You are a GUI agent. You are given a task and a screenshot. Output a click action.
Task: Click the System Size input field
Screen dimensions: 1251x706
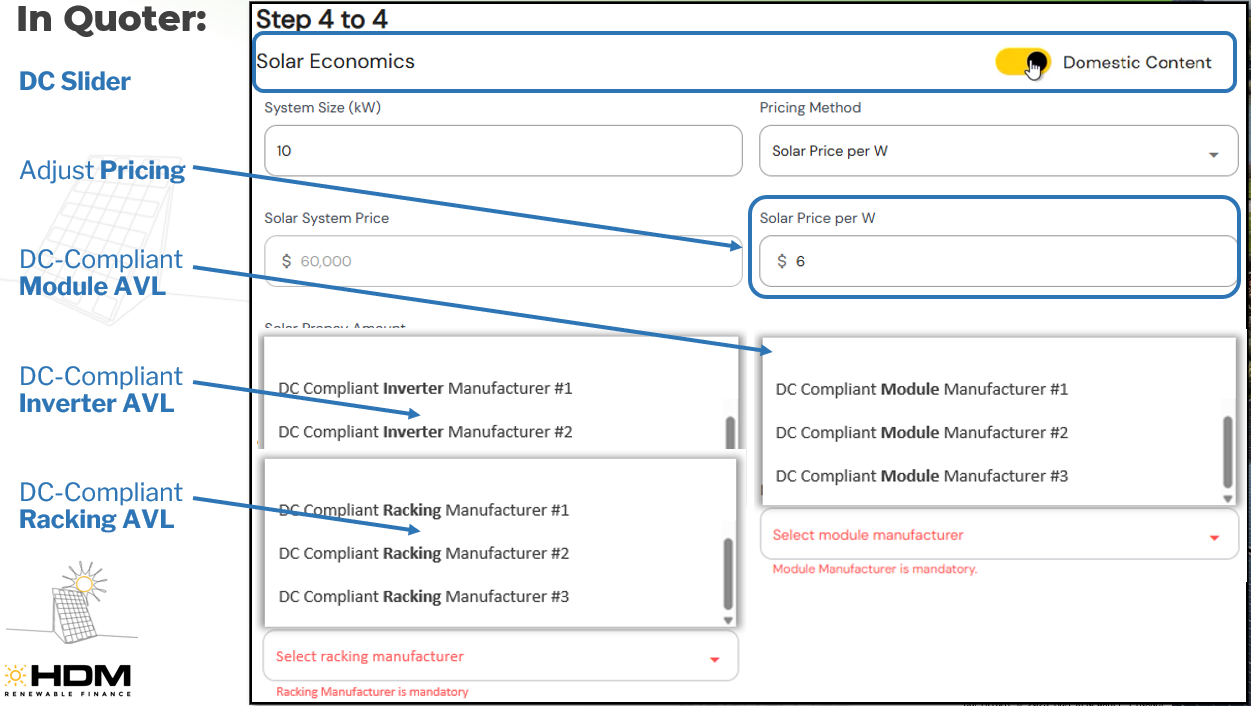pyautogui.click(x=503, y=151)
